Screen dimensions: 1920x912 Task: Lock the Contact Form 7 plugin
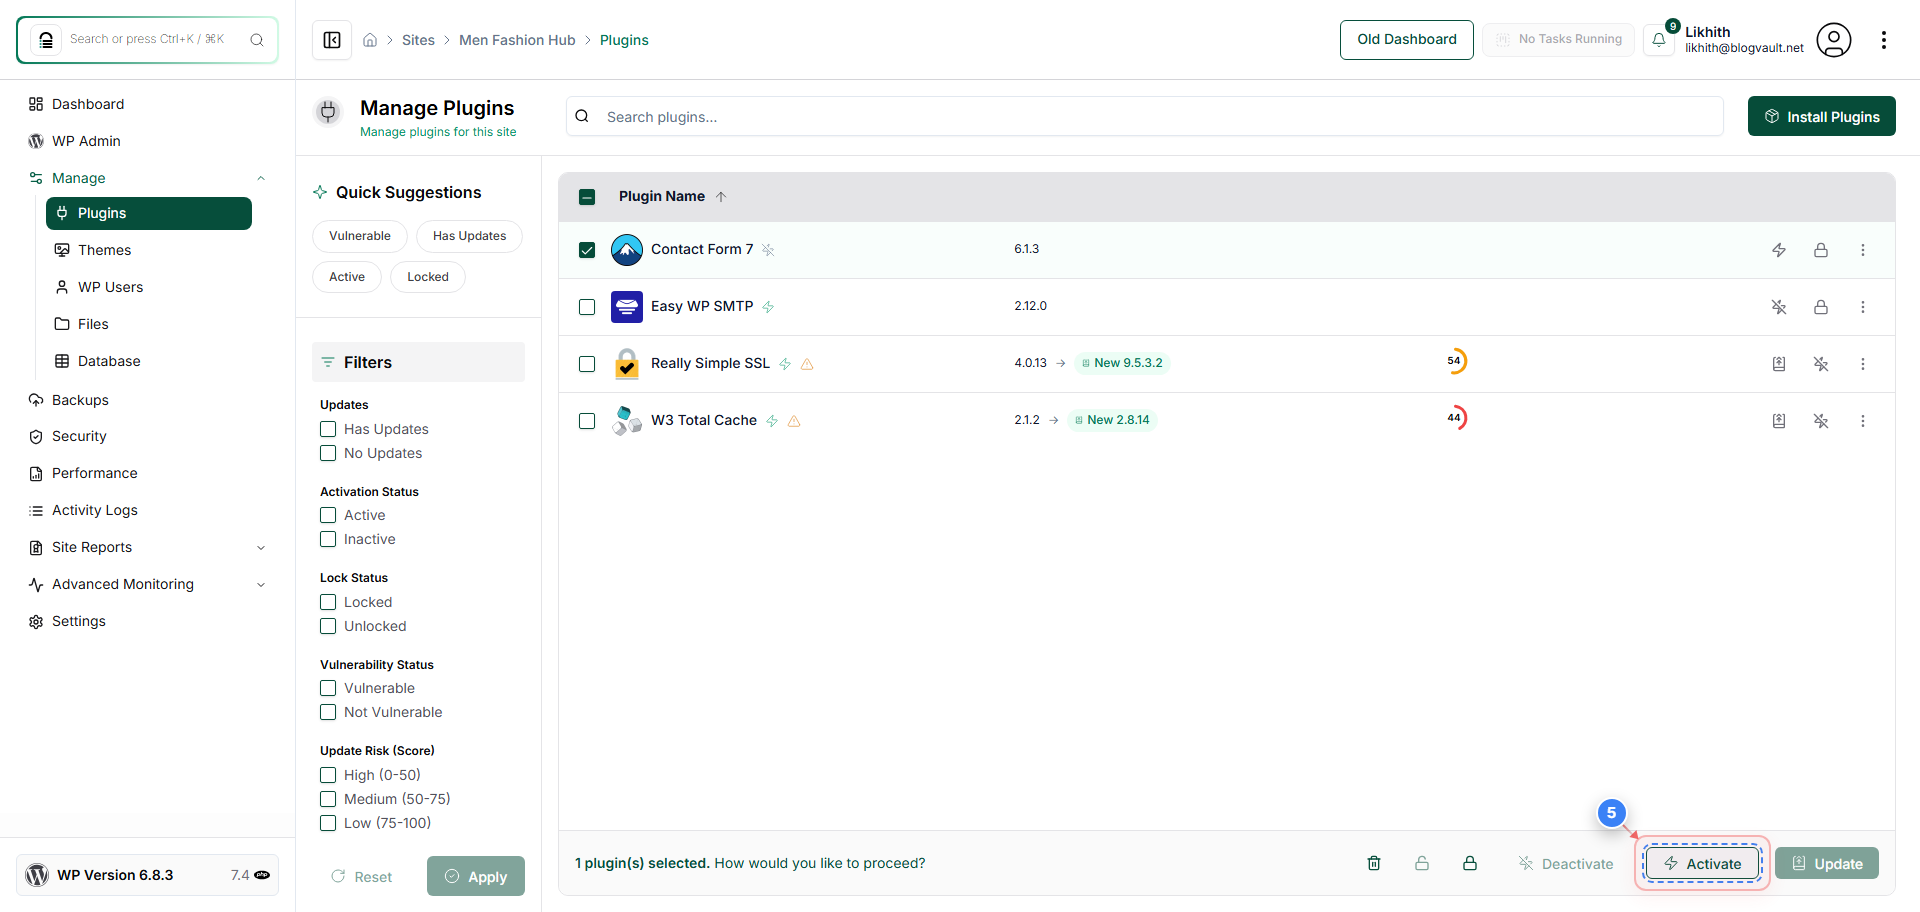(1821, 250)
